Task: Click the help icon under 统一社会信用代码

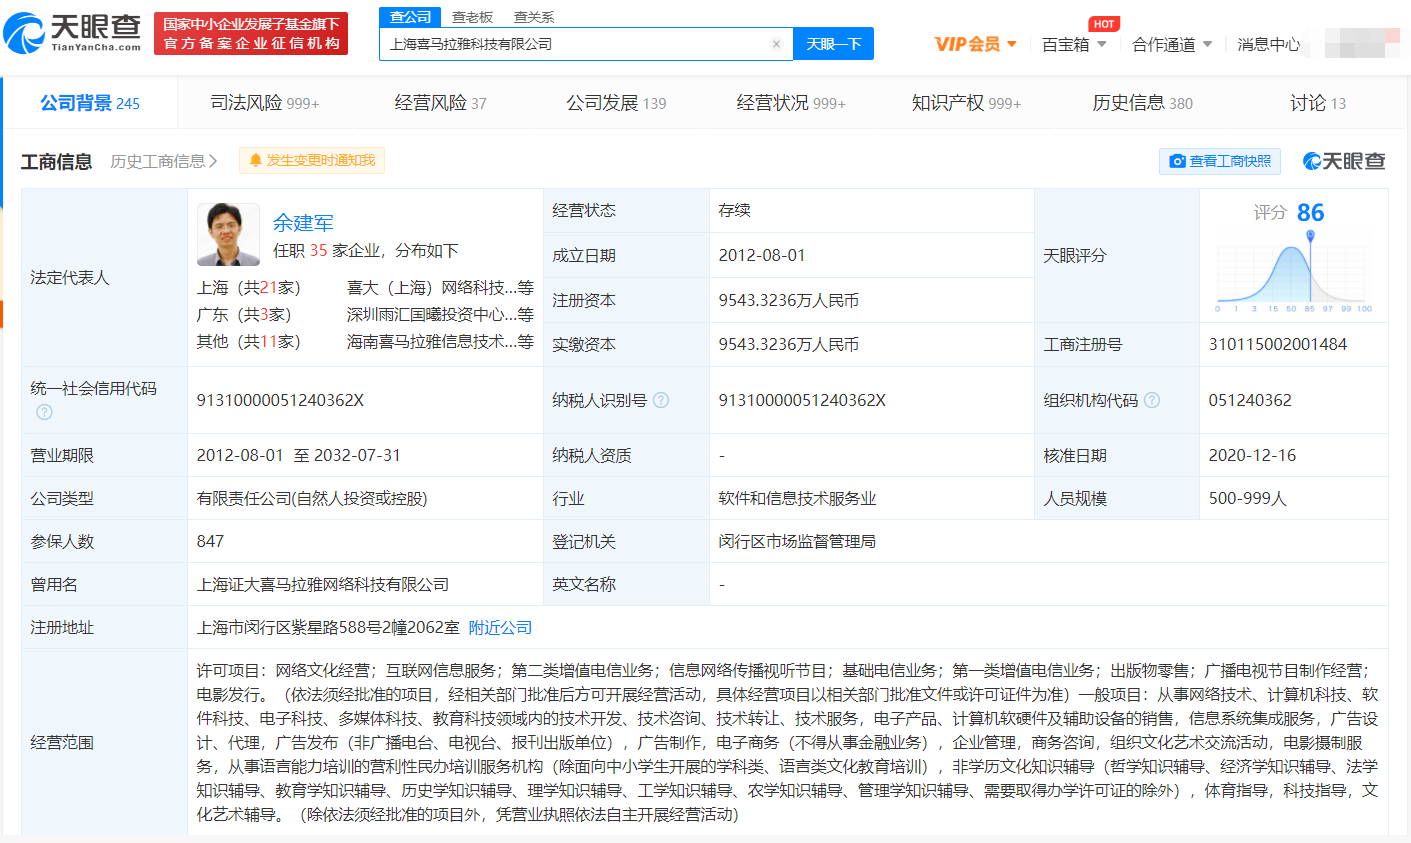Action: [x=44, y=412]
